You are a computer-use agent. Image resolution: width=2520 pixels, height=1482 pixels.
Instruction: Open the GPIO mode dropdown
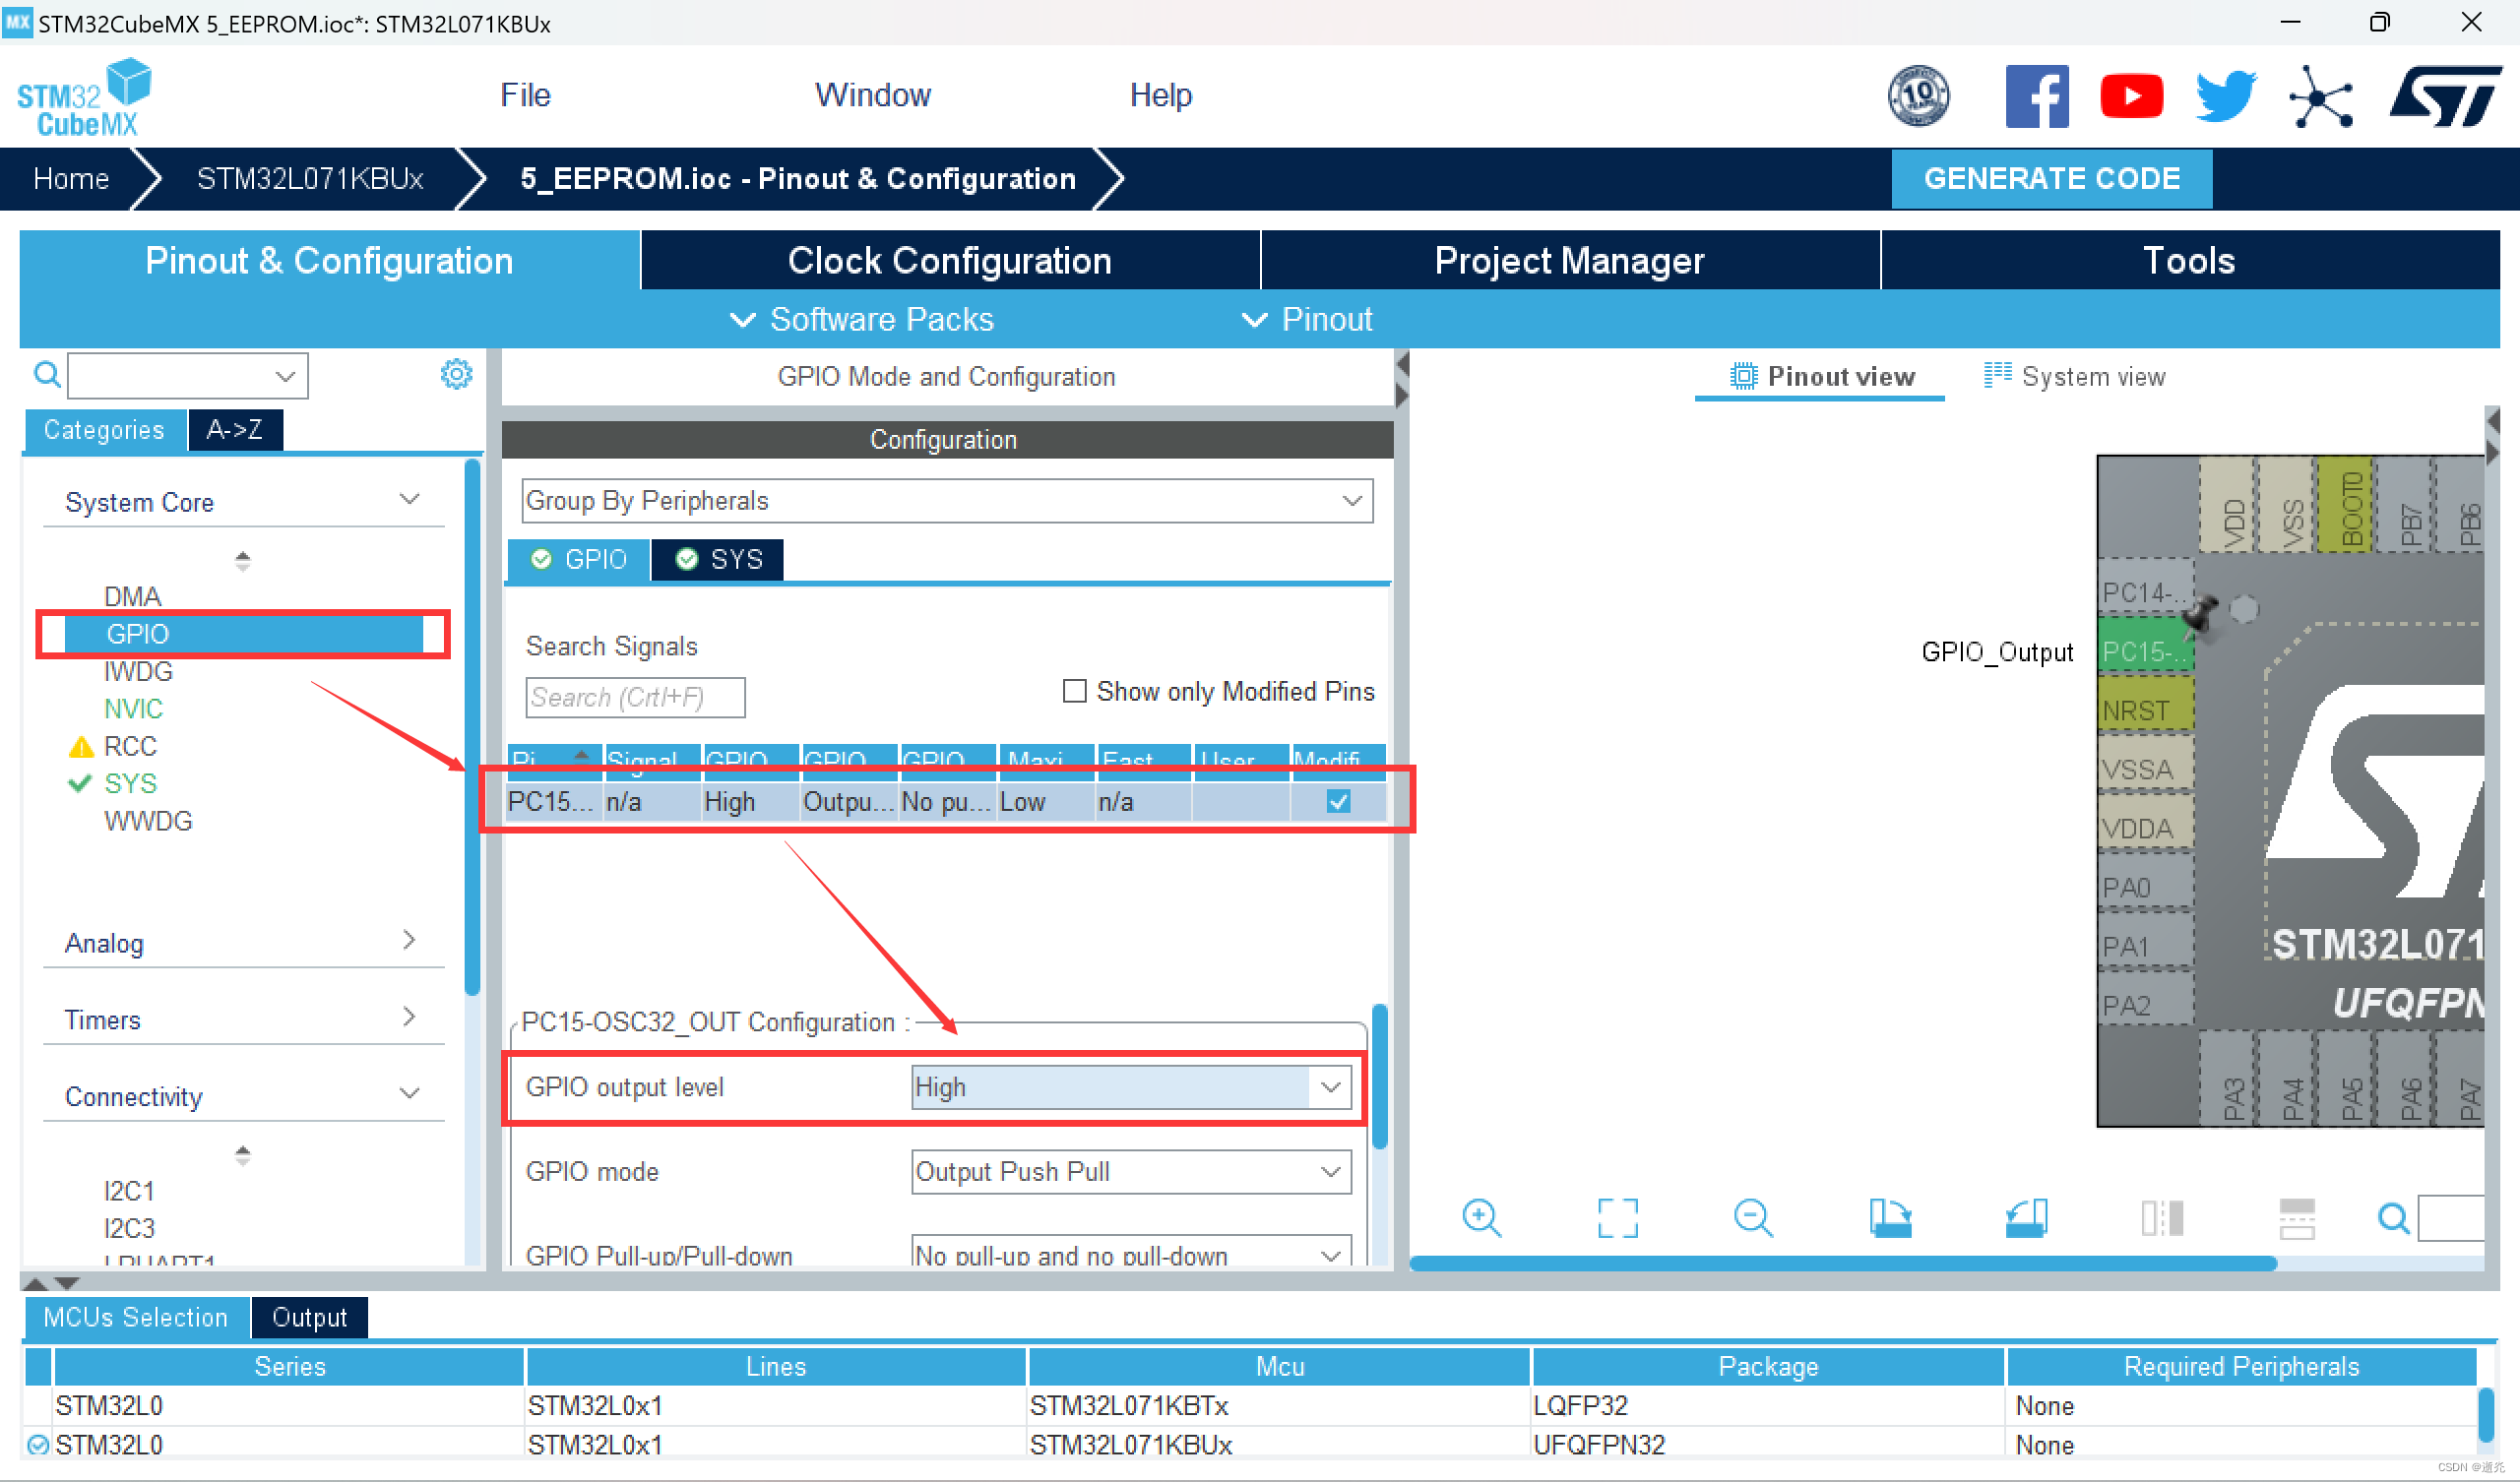click(1131, 1172)
